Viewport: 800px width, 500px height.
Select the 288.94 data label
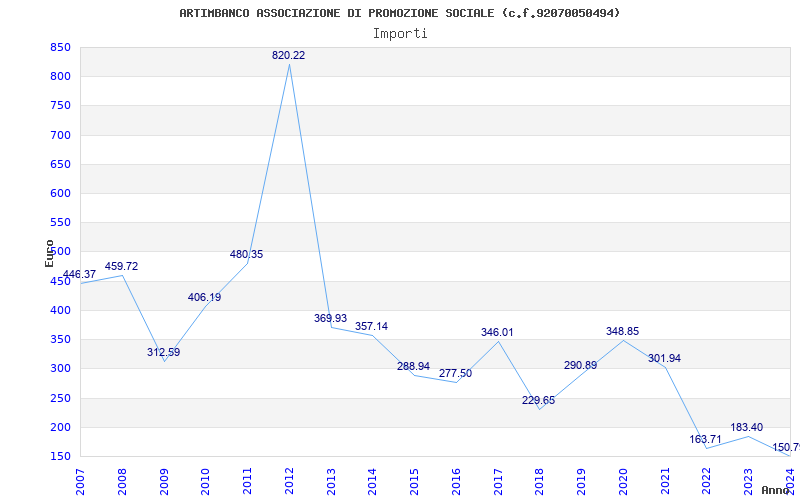413,366
